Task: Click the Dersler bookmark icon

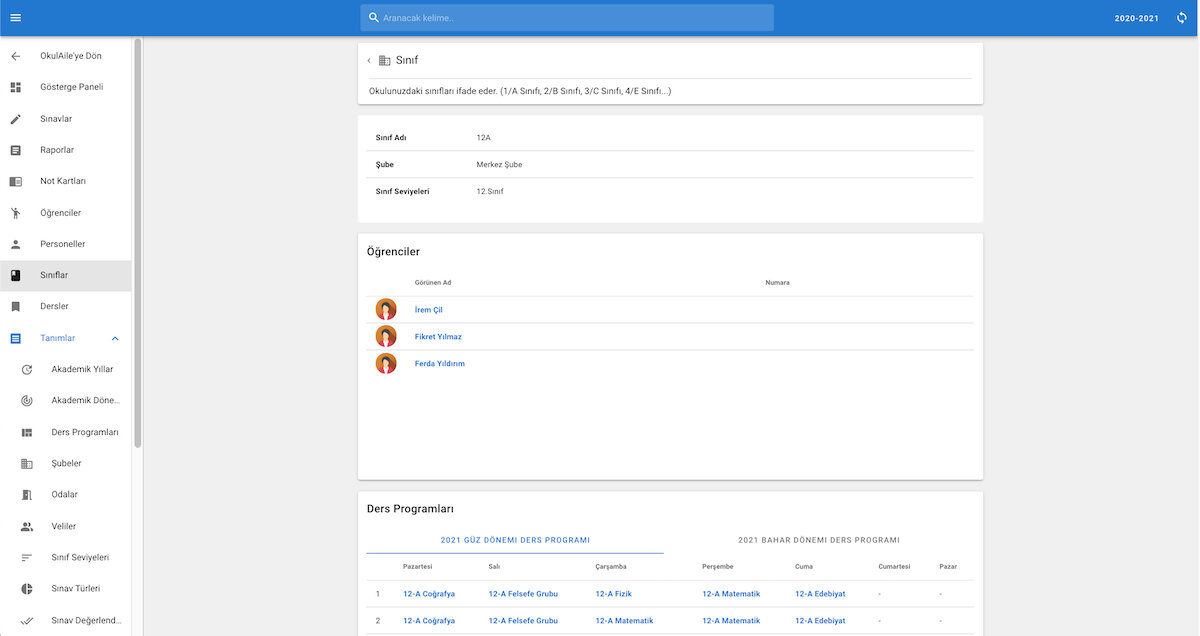Action: tap(15, 306)
